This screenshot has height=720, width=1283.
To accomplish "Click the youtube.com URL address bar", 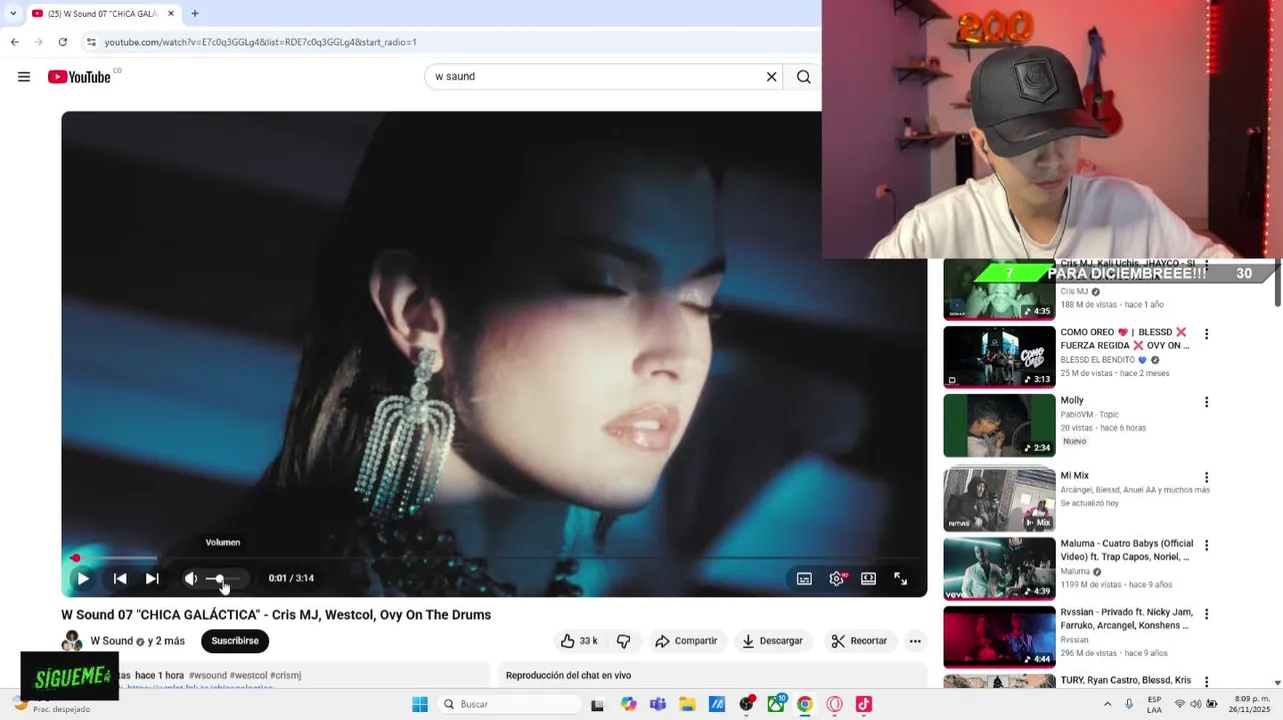I will [261, 42].
